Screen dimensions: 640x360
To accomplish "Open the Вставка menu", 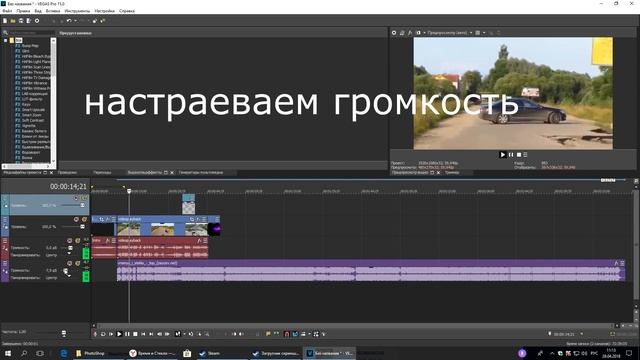I will click(53, 11).
